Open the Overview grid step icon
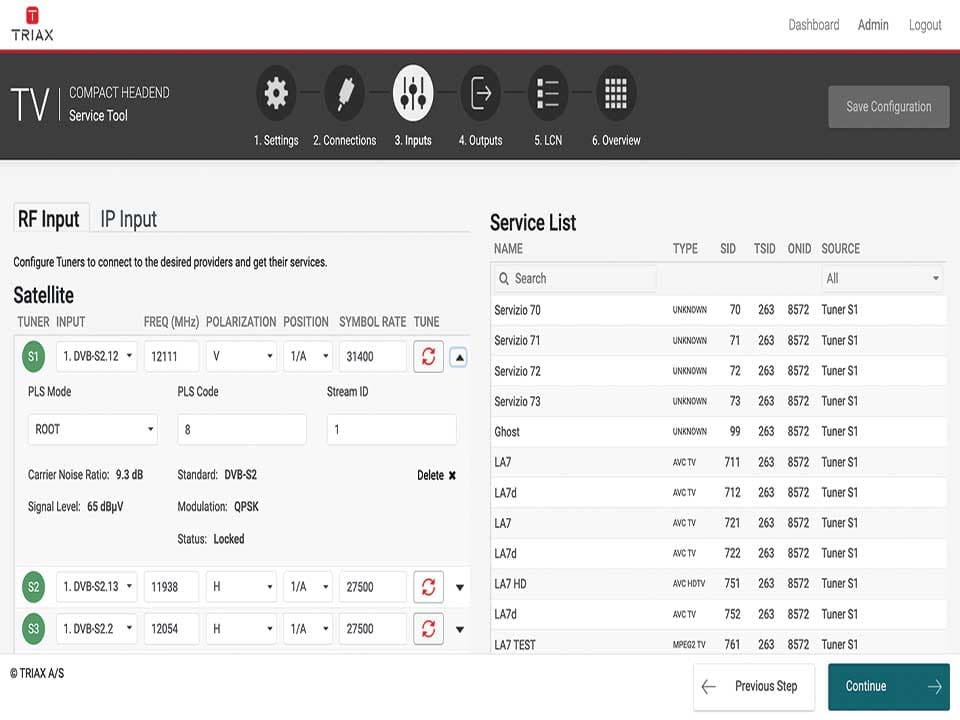This screenshot has width=960, height=720. point(616,94)
